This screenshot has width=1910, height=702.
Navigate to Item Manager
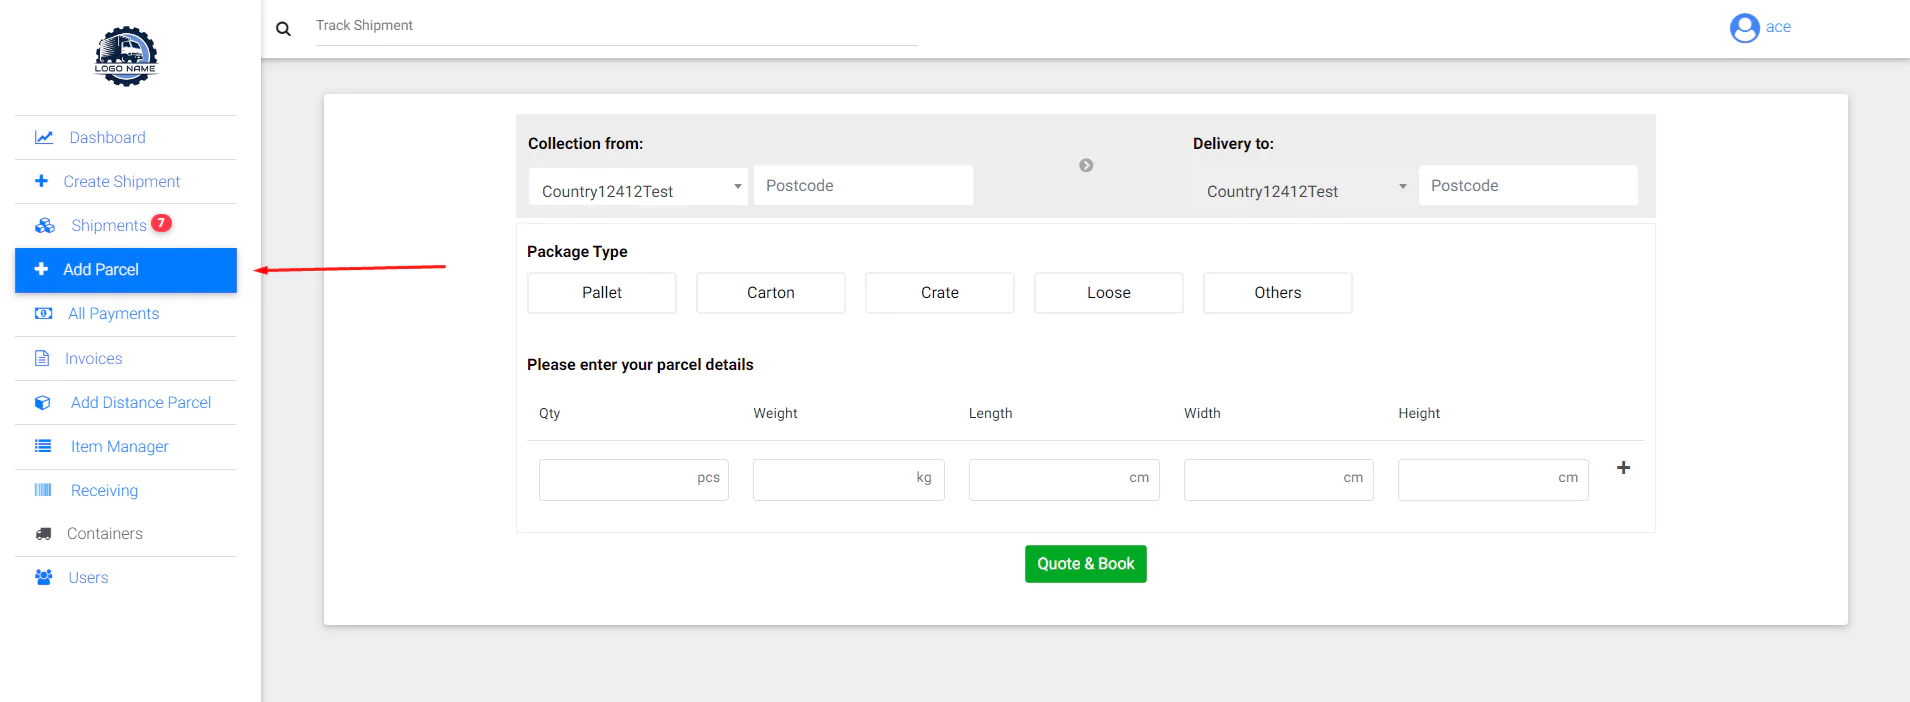[119, 447]
